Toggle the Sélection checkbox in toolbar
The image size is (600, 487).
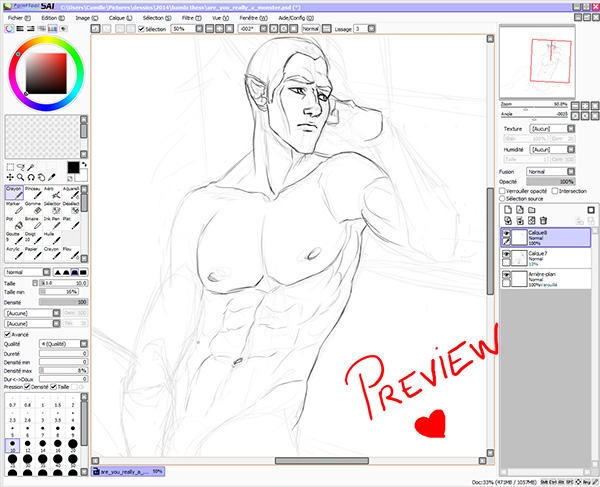[x=141, y=29]
